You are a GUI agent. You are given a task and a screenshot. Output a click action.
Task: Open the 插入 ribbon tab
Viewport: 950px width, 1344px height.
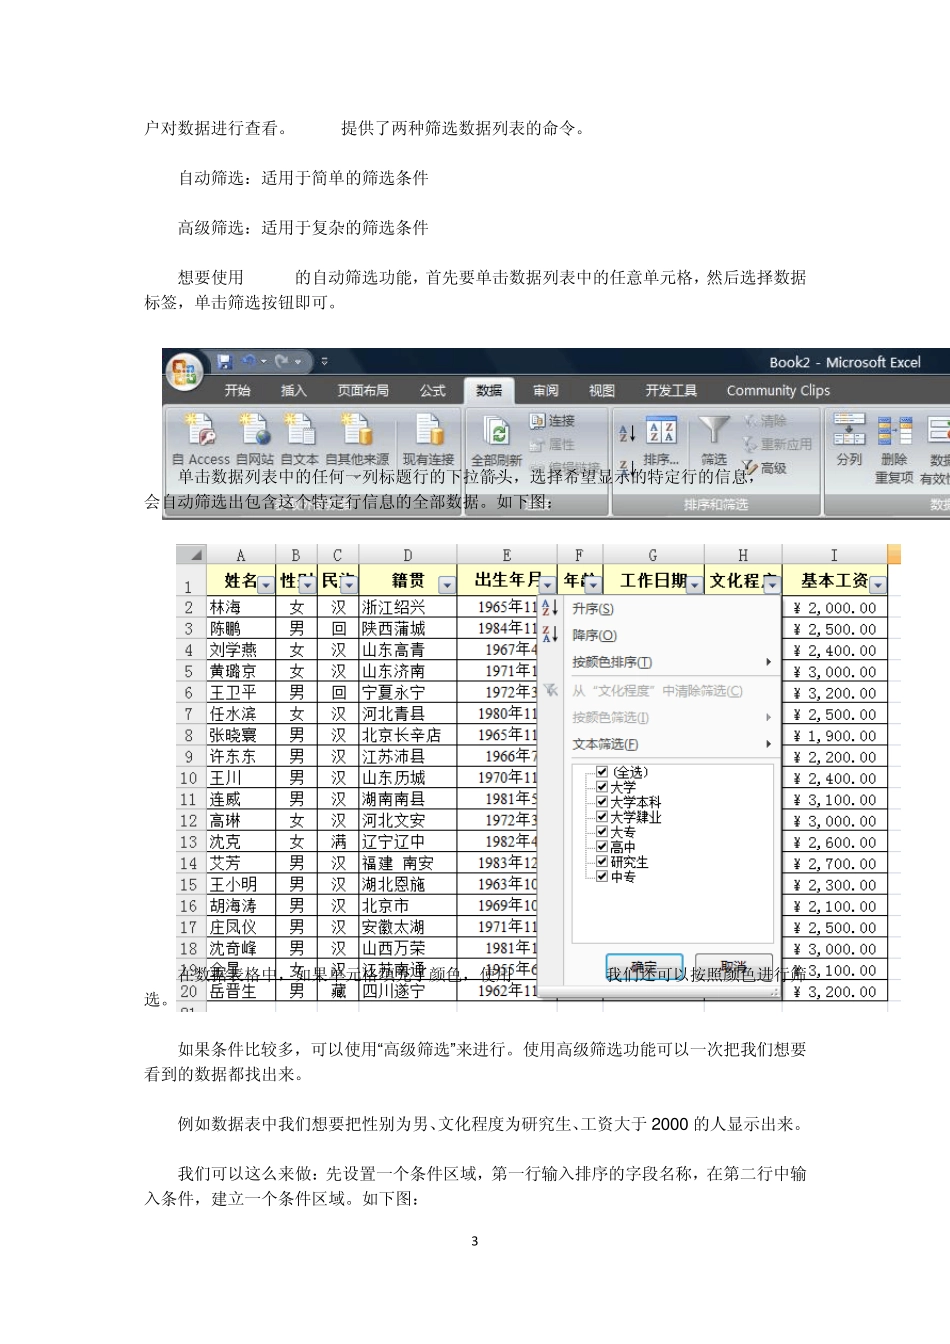click(x=293, y=390)
